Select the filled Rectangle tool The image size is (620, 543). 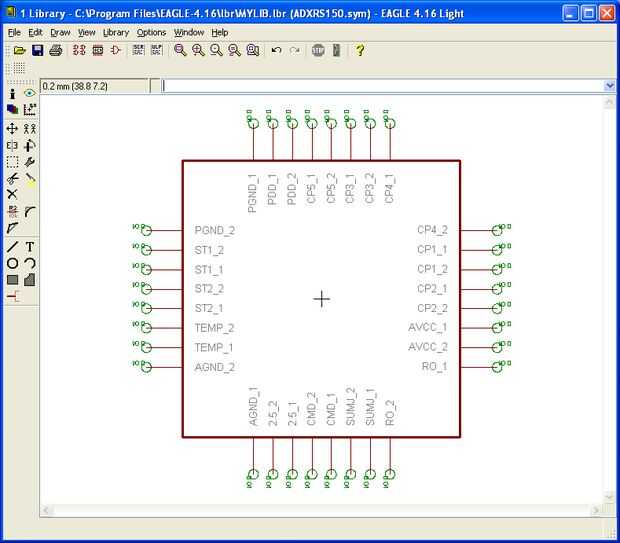(x=12, y=280)
